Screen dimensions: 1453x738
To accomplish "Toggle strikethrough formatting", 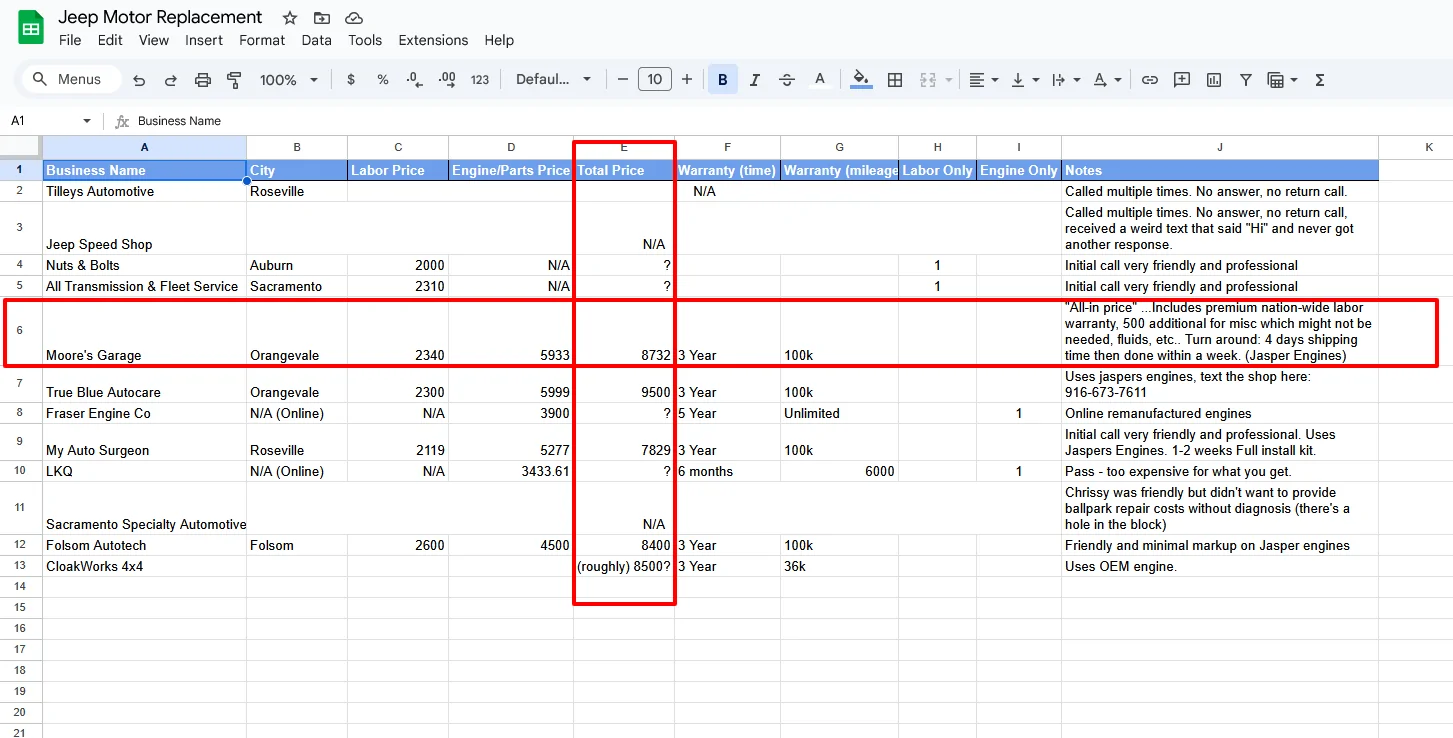I will tap(787, 80).
